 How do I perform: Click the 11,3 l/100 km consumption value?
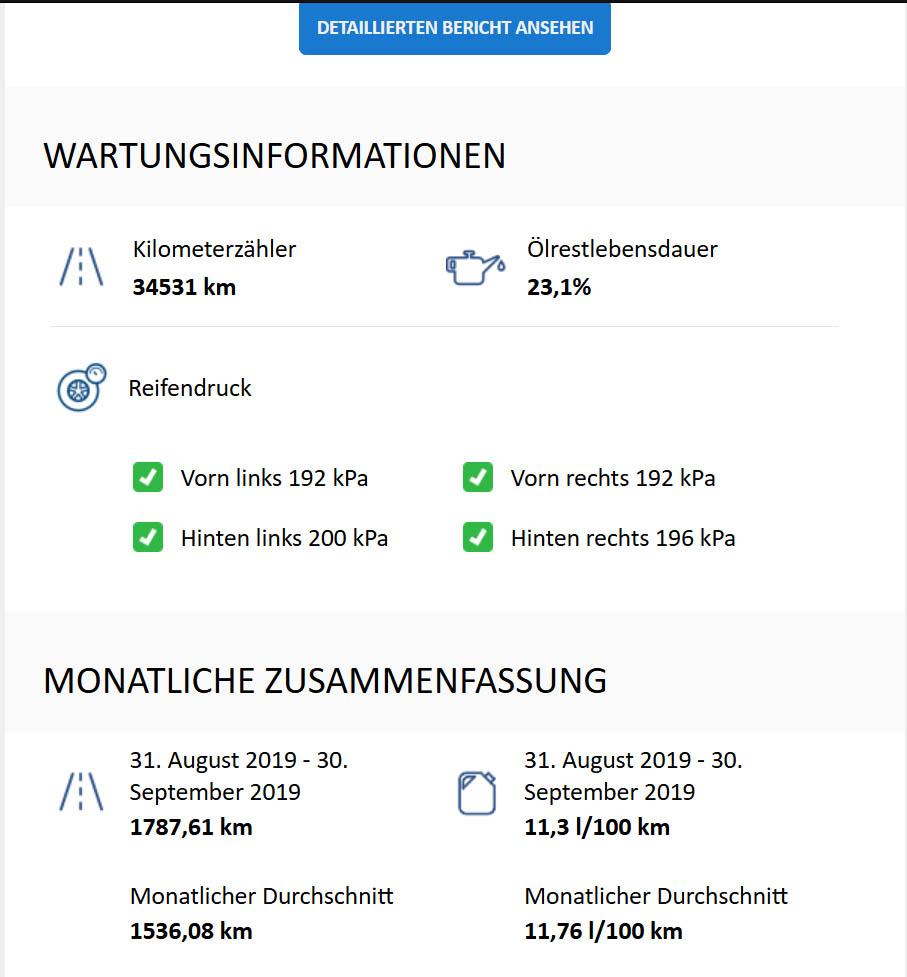597,827
